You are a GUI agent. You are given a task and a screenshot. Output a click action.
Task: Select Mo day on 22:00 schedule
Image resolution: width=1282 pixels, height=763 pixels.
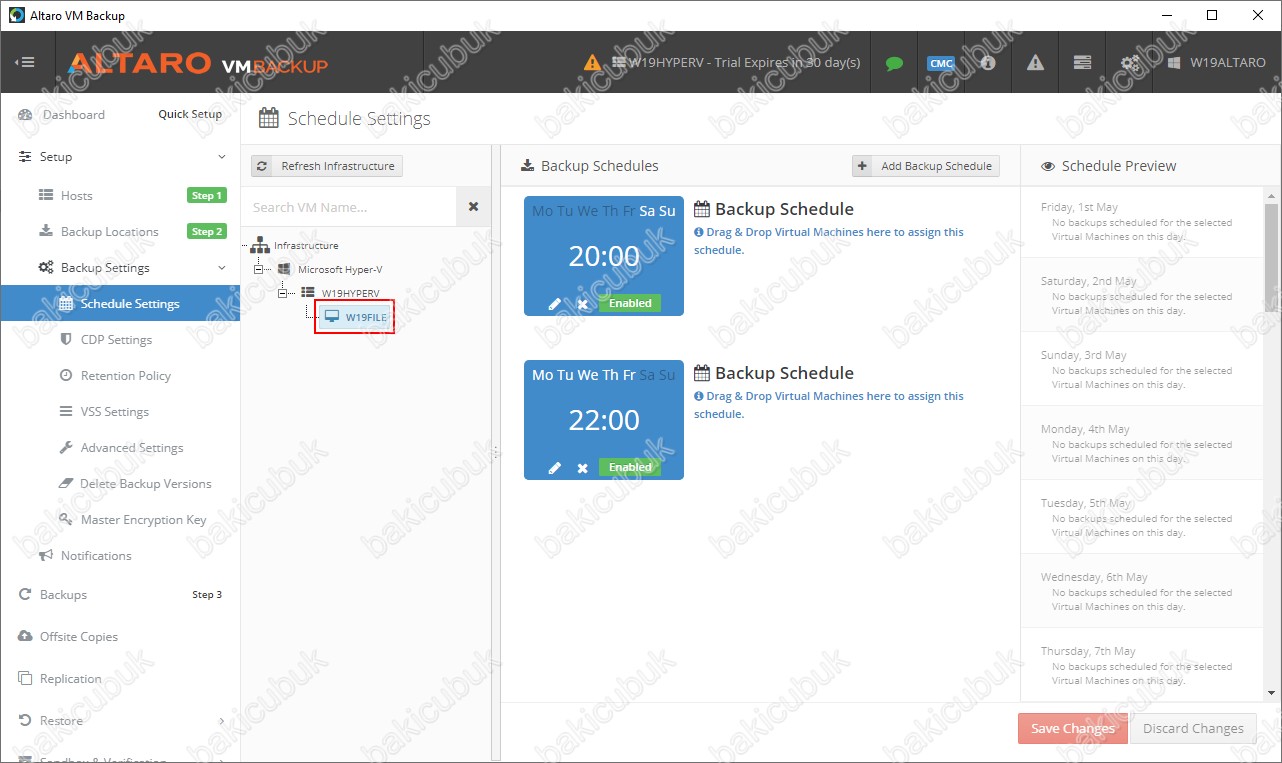542,375
